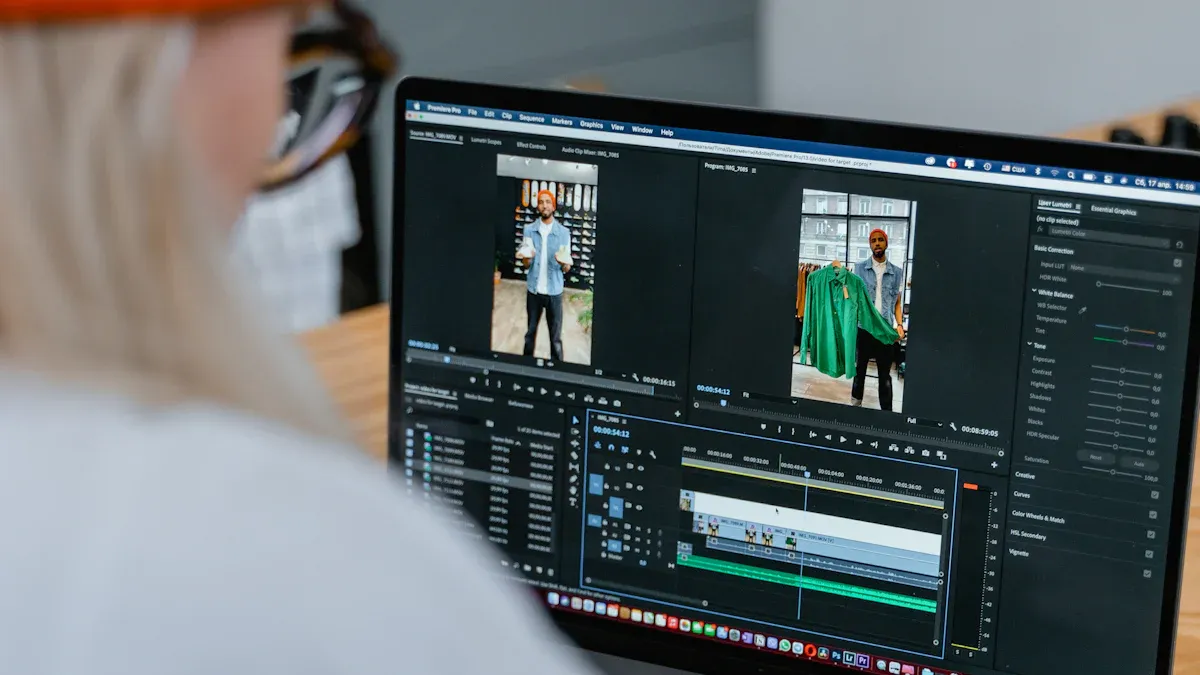Screen dimensions: 1200x675
Task: Open Lumetri Color effect selector dropdown
Action: (x=1109, y=236)
